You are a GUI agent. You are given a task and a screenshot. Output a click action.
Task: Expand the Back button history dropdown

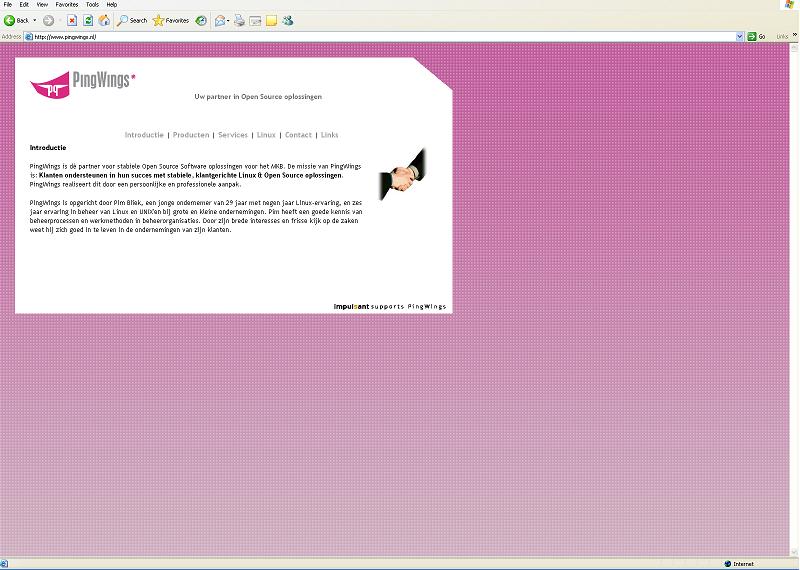point(35,20)
